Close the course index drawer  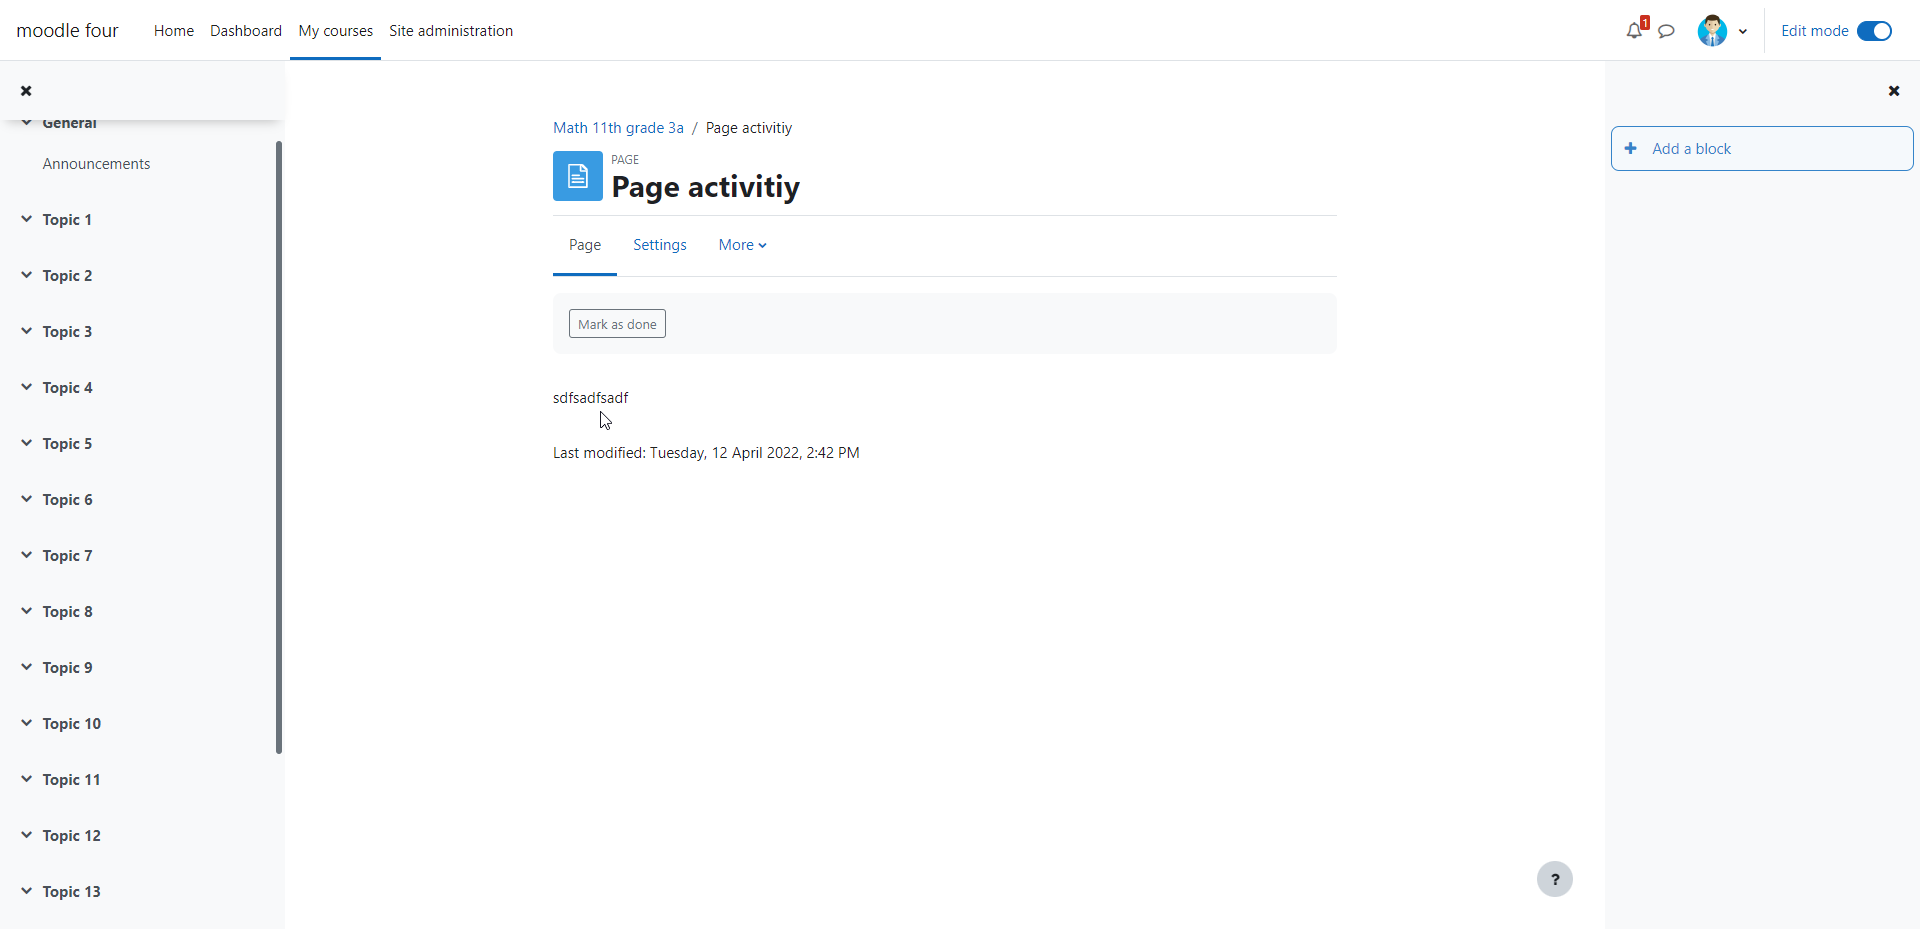26,91
